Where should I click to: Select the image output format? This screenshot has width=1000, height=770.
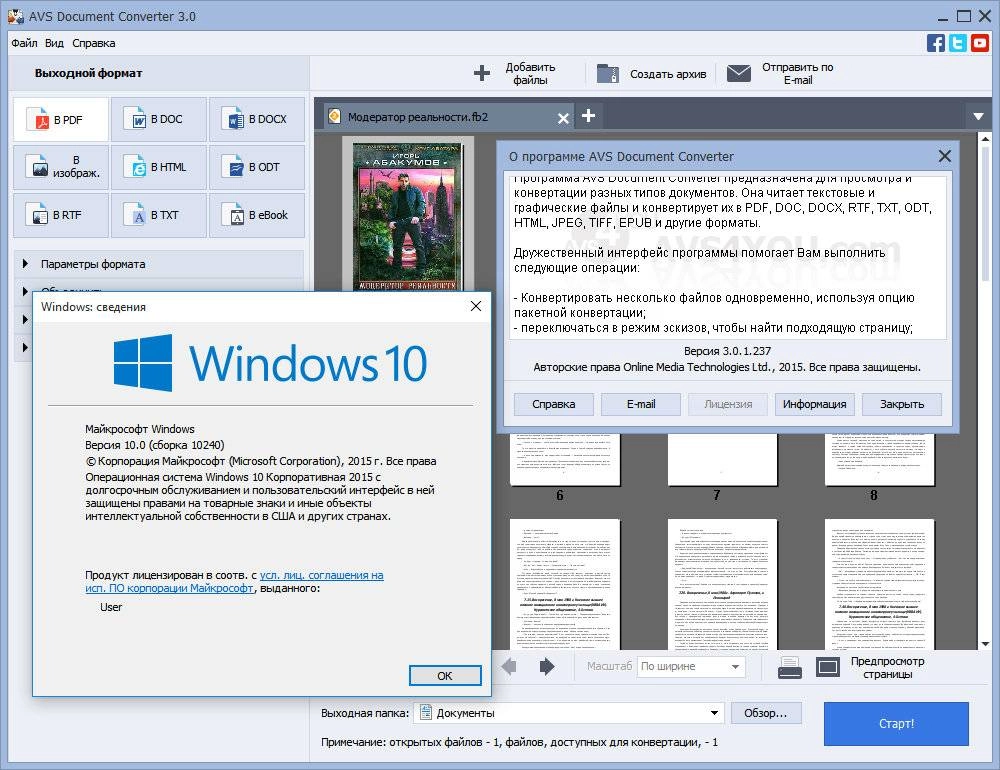click(x=61, y=167)
